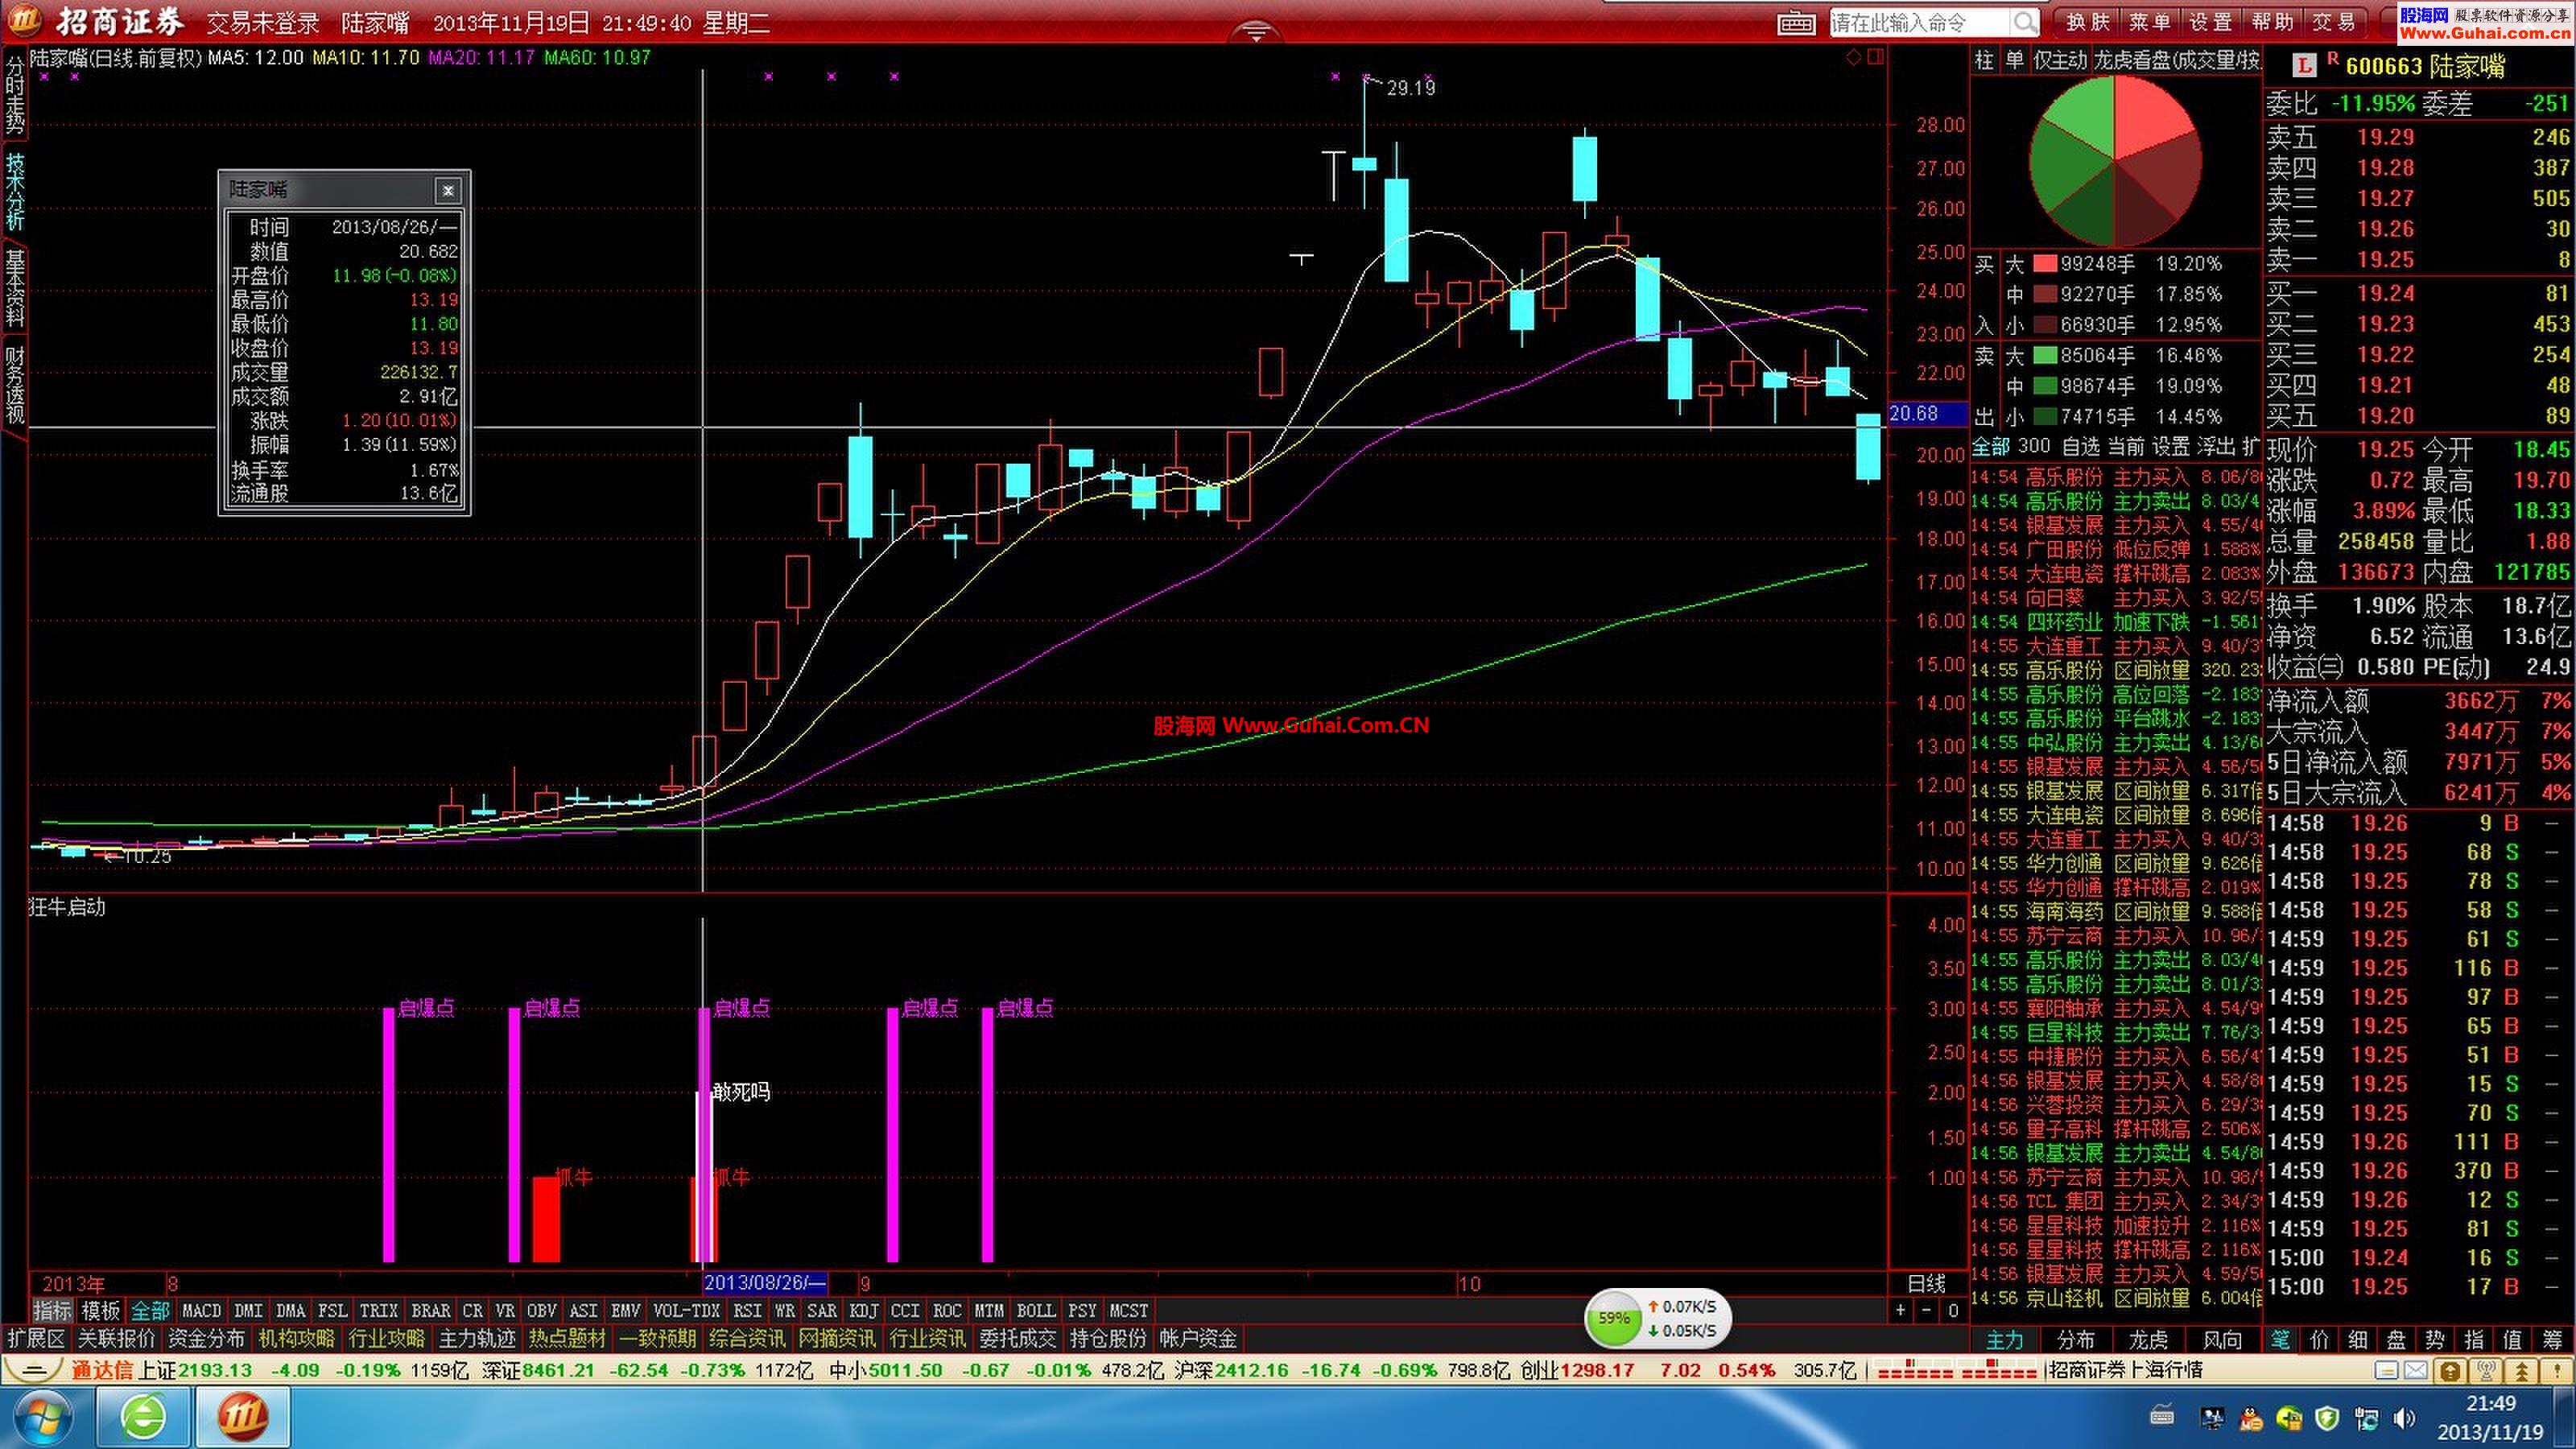Image resolution: width=2576 pixels, height=1449 pixels.
Task: Open the 主力轨迹 bottom tab
Action: point(477,1338)
